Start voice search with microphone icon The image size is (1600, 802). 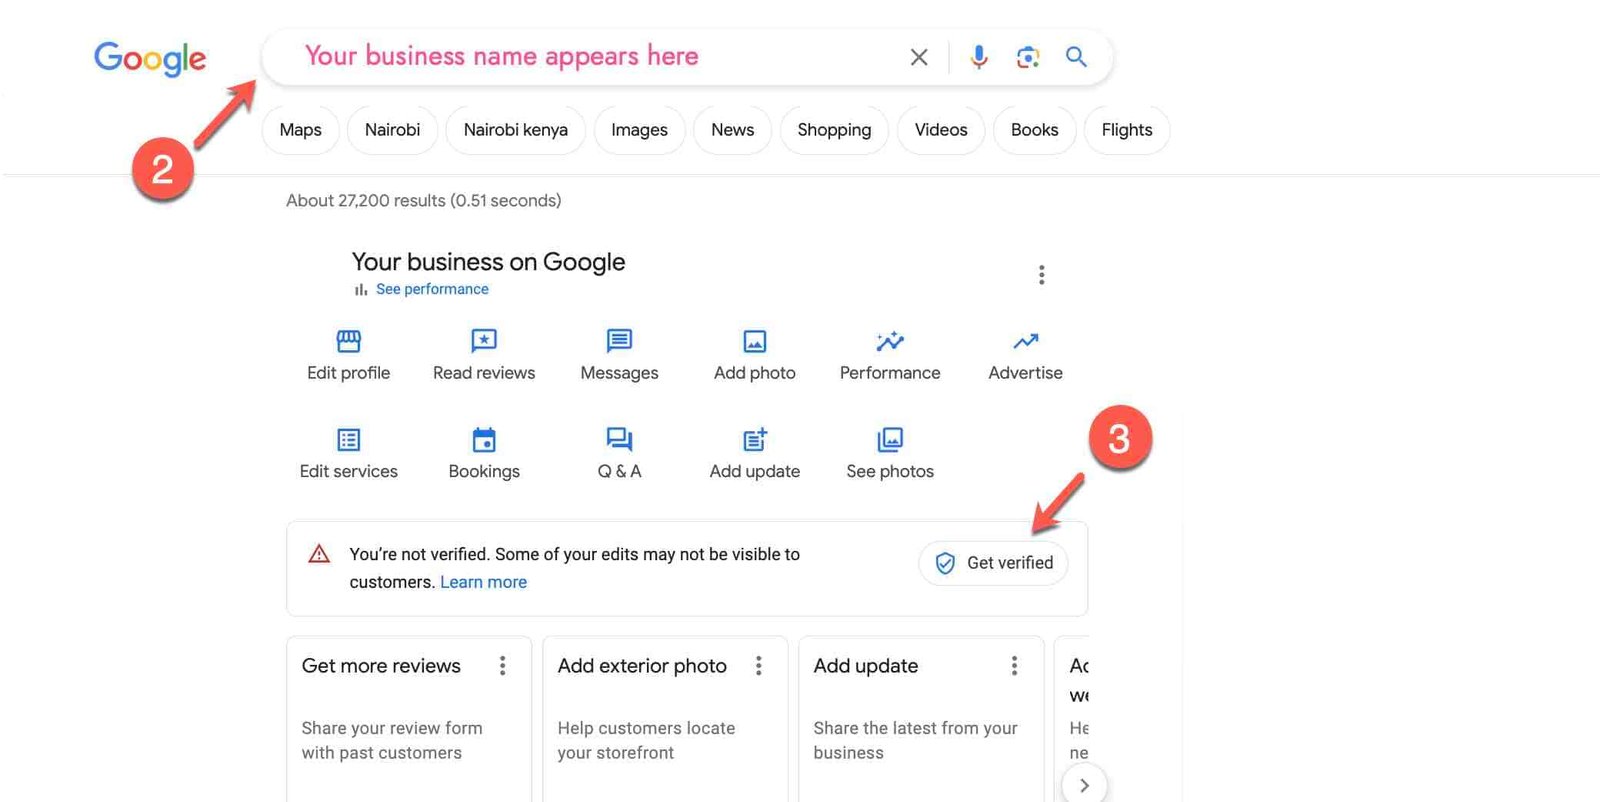click(979, 57)
